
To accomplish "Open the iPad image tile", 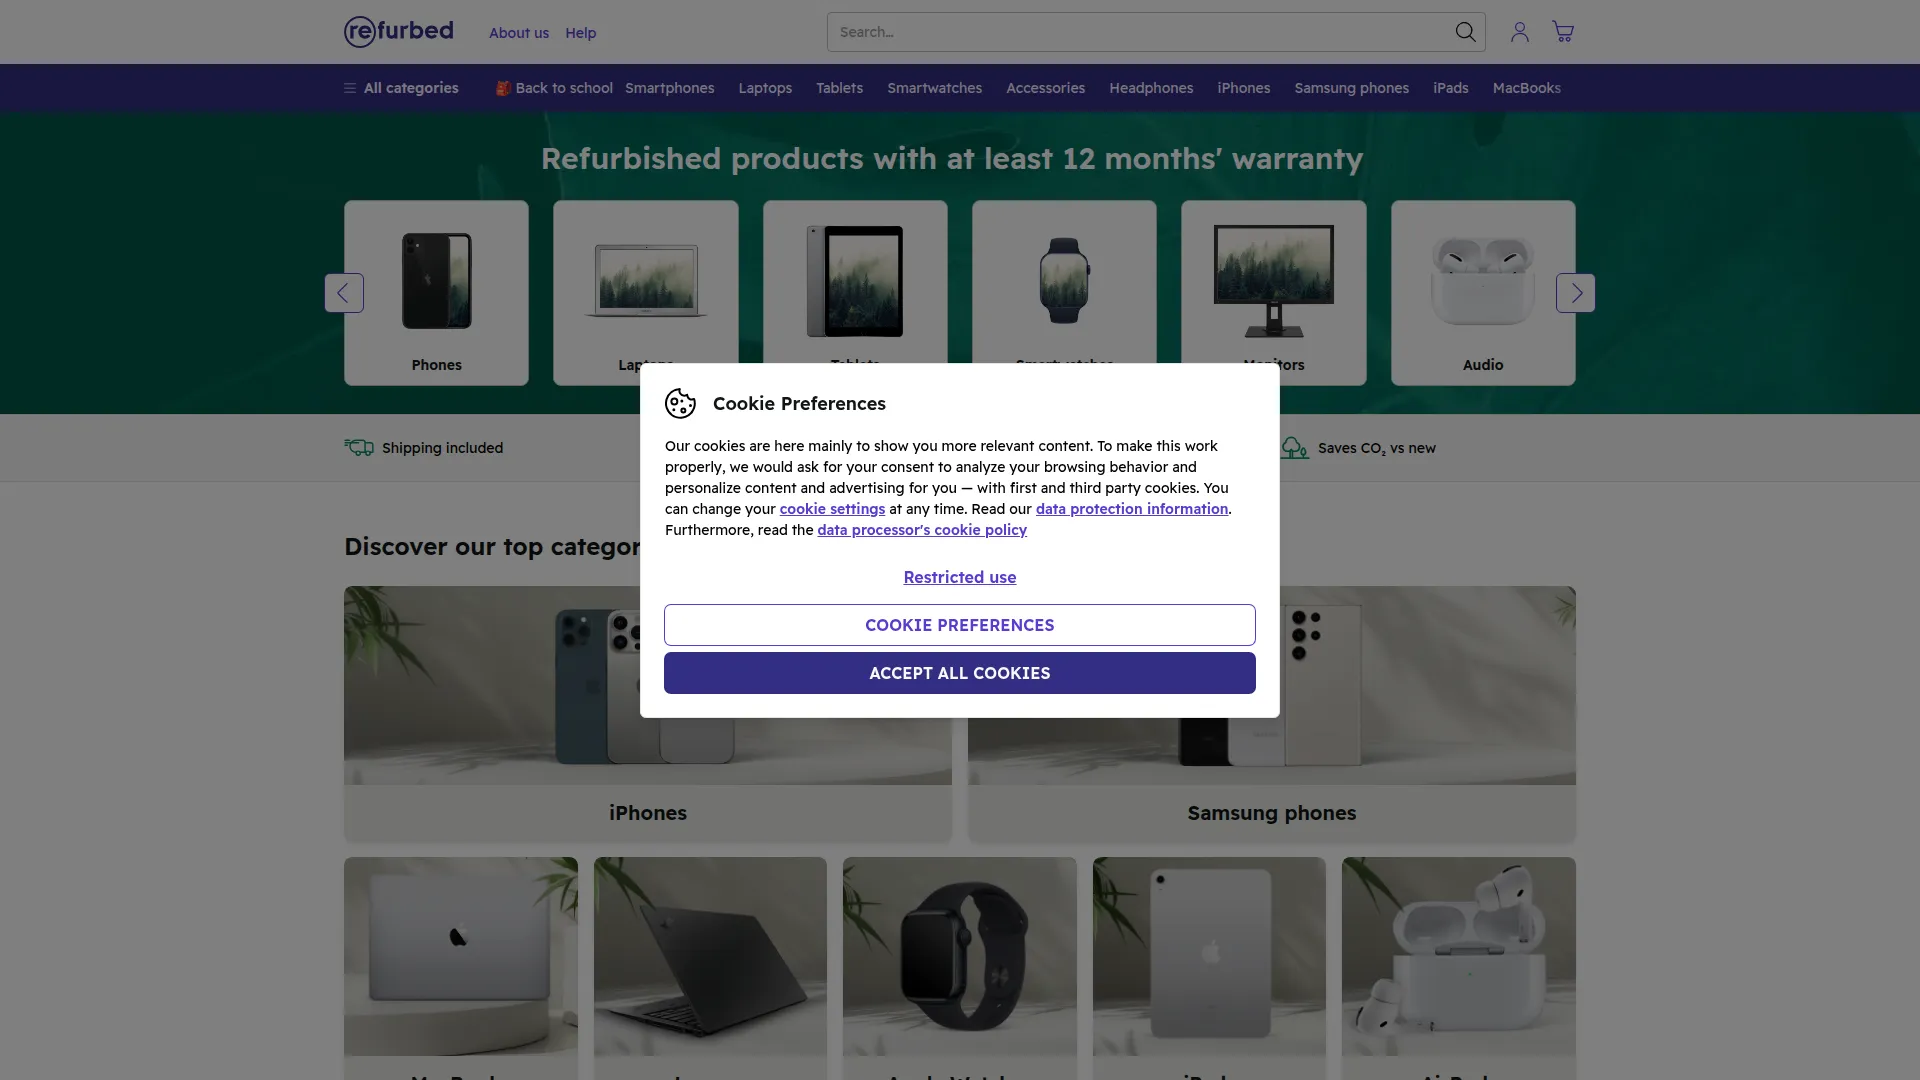I will [1209, 956].
